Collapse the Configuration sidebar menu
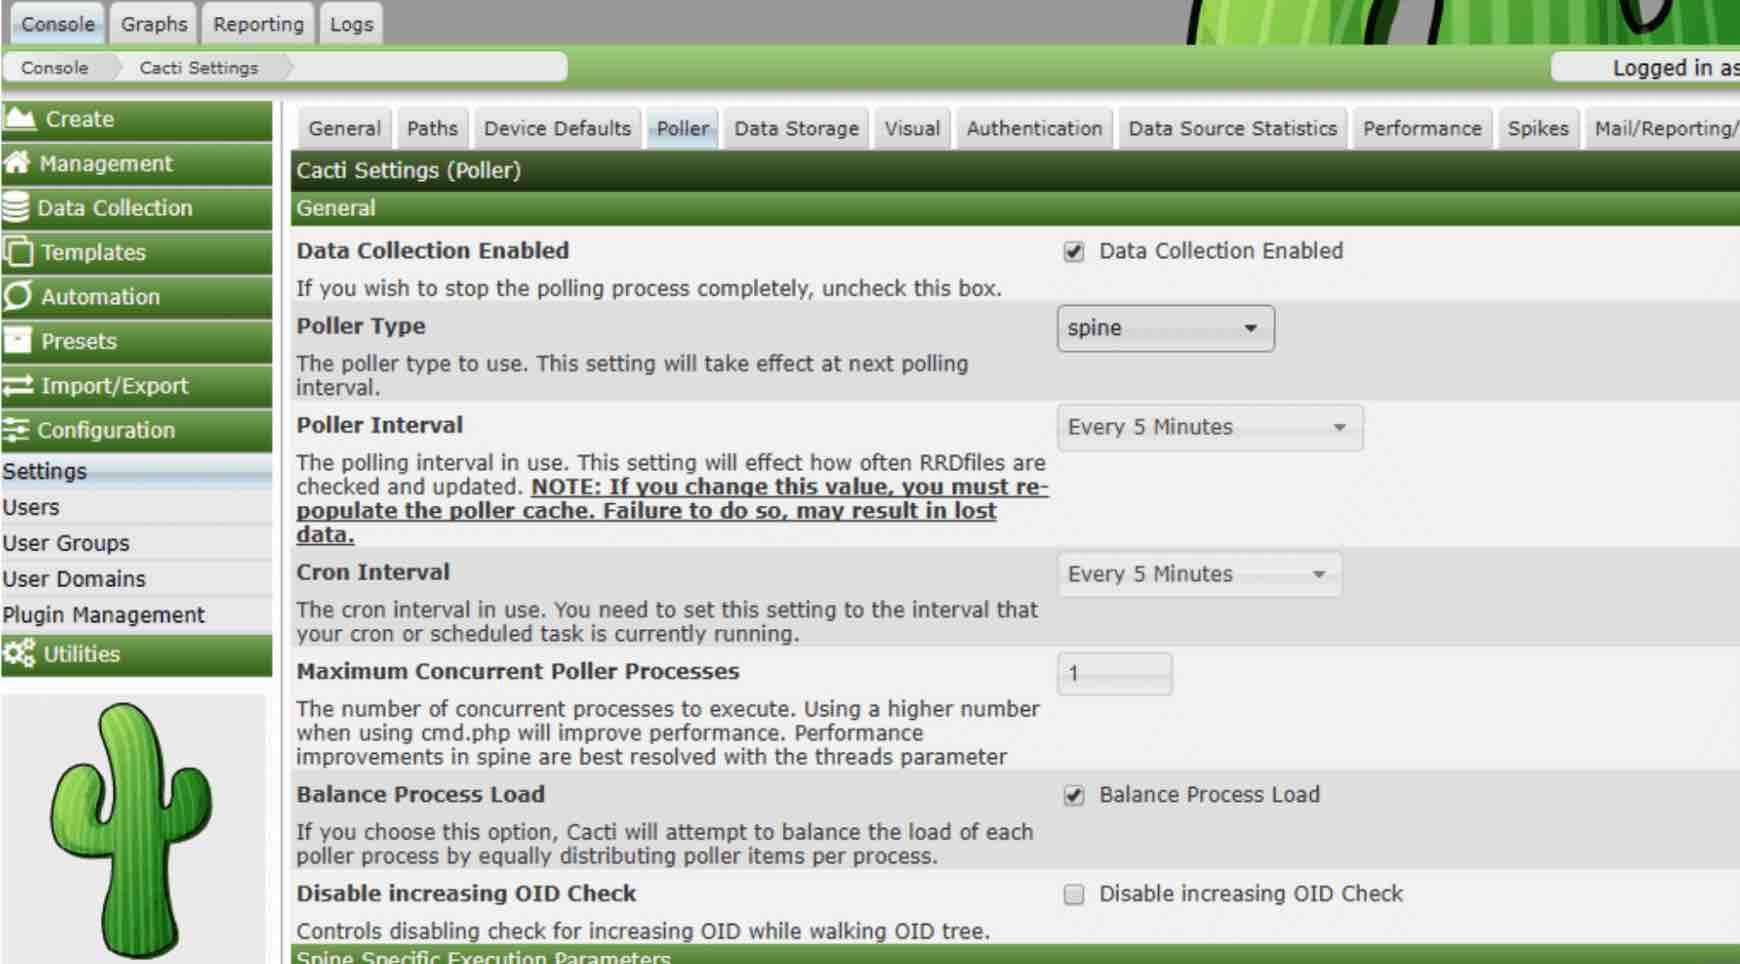1740x964 pixels. point(136,430)
